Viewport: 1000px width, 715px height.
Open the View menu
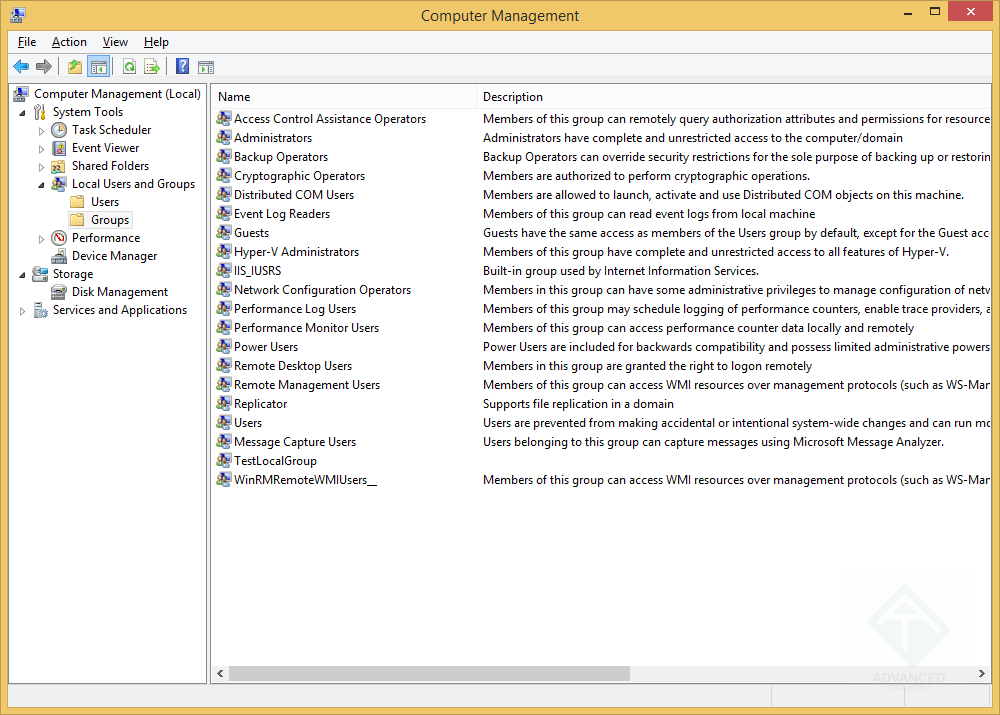(115, 42)
